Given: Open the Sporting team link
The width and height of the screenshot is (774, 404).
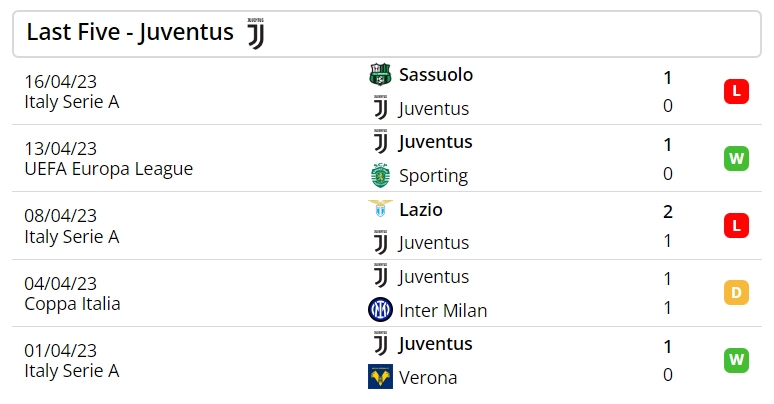Looking at the screenshot, I should point(433,176).
